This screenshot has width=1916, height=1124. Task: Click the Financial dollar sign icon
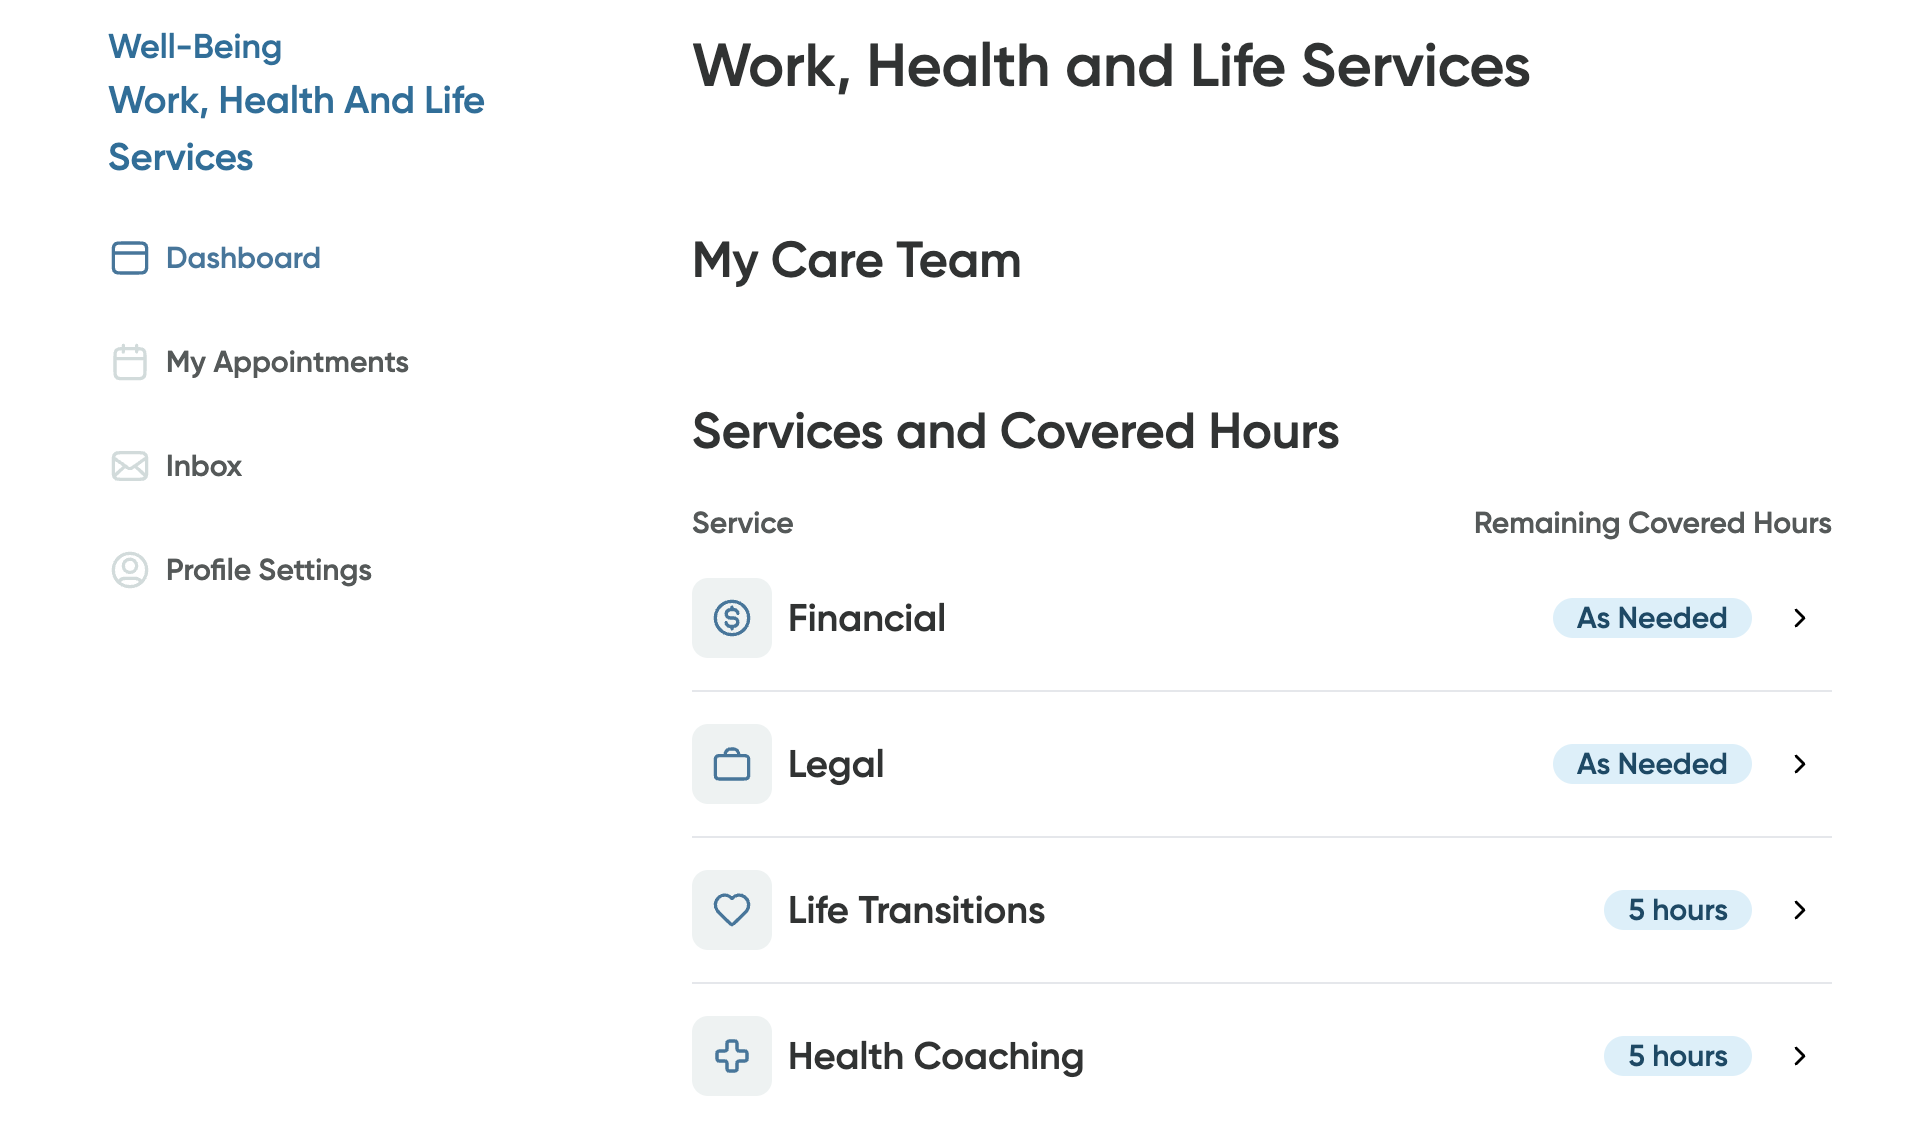[731, 618]
